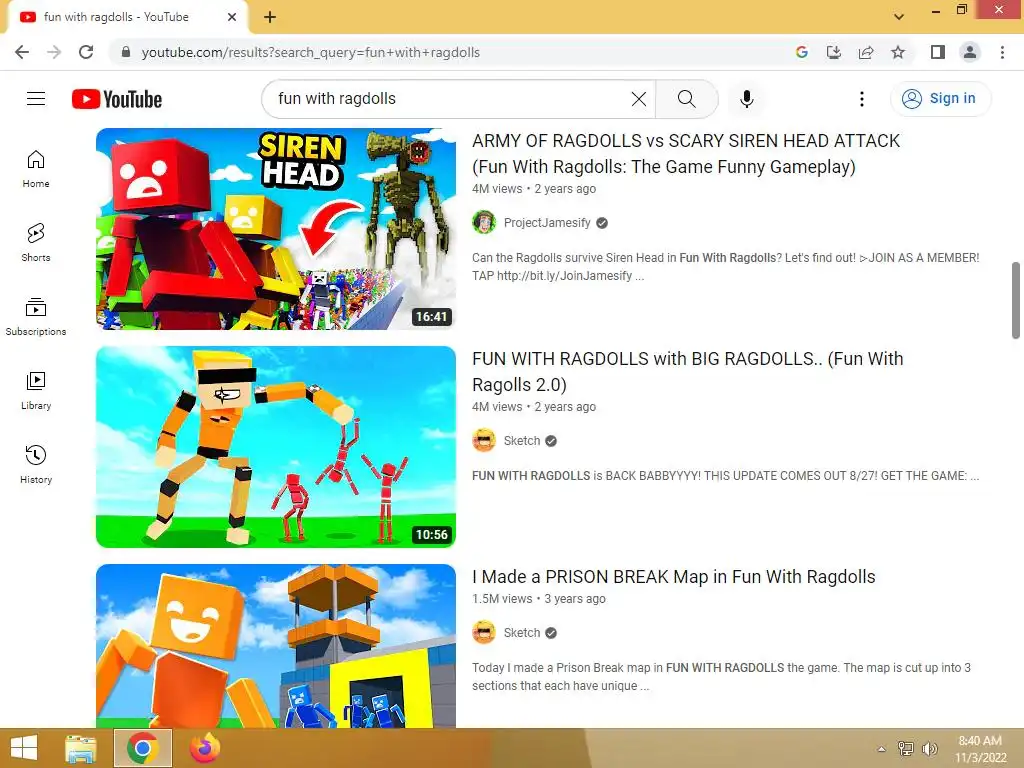The width and height of the screenshot is (1024, 768).
Task: Click description 'FUN WITH RAGDOLLS is BACK BABBYYYY'
Action: coord(726,475)
